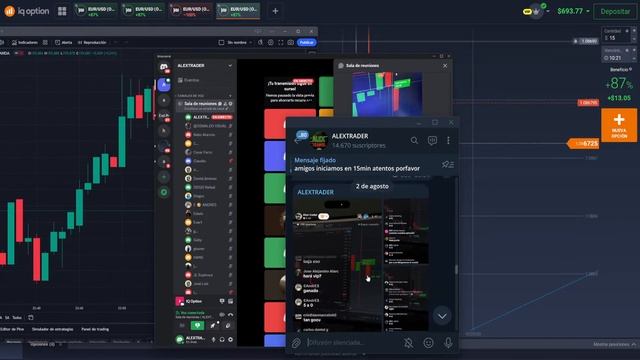Open Telegram comments icon in header
Image resolution: width=640 pixels, height=360 pixels.
[x=432, y=140]
